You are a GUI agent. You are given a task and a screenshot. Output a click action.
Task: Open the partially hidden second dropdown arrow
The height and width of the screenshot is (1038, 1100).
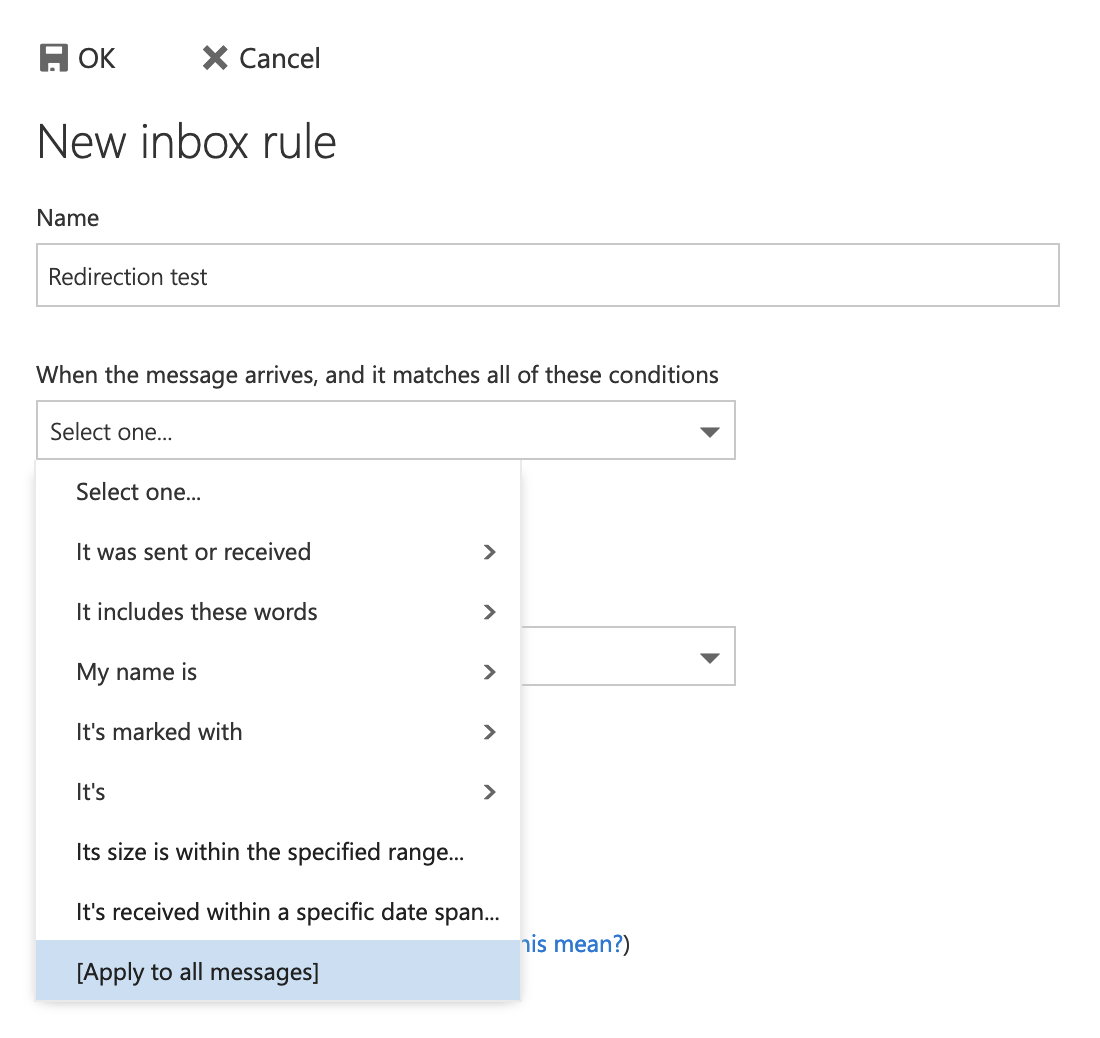click(709, 658)
